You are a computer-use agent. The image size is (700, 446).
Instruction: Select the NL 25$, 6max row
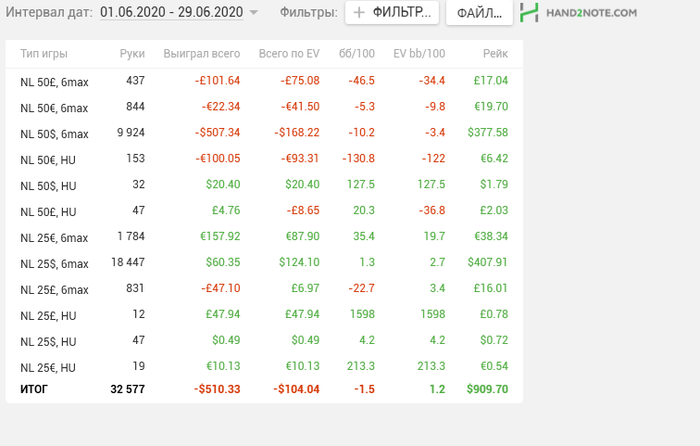pyautogui.click(x=54, y=263)
